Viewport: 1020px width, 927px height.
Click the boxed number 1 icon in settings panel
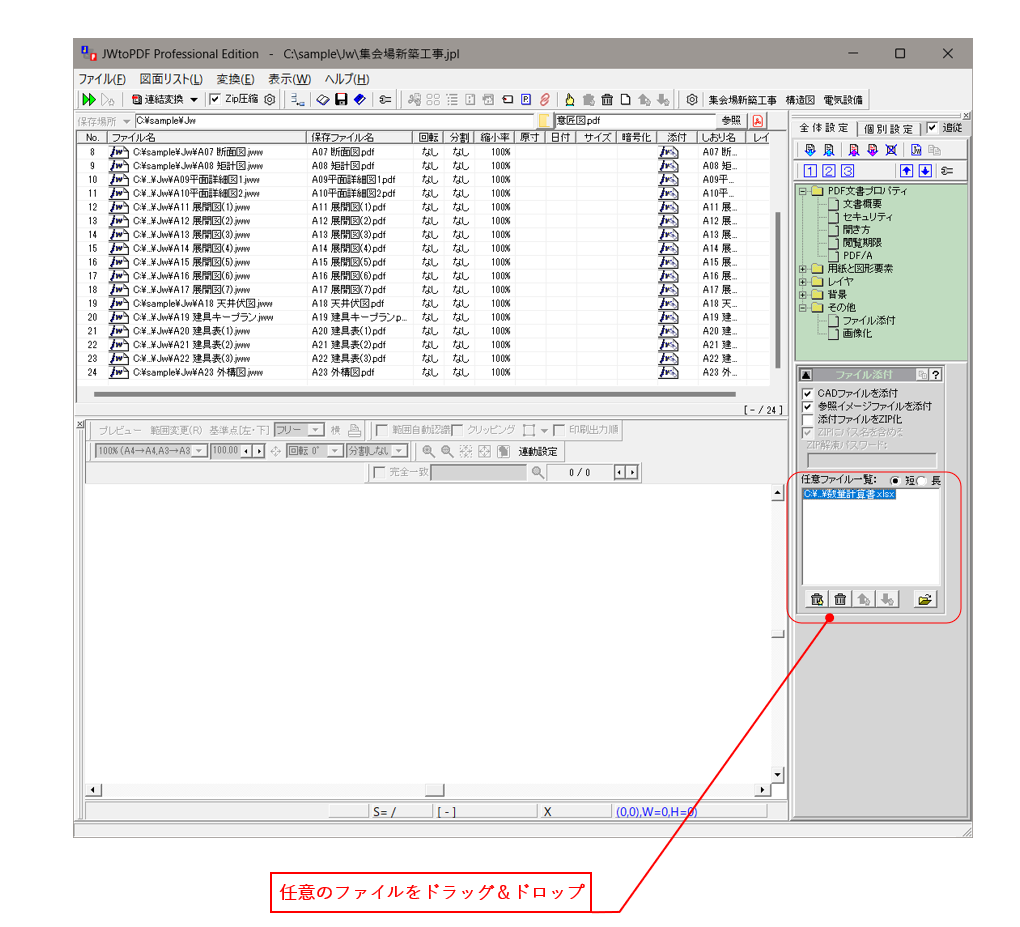click(x=811, y=170)
